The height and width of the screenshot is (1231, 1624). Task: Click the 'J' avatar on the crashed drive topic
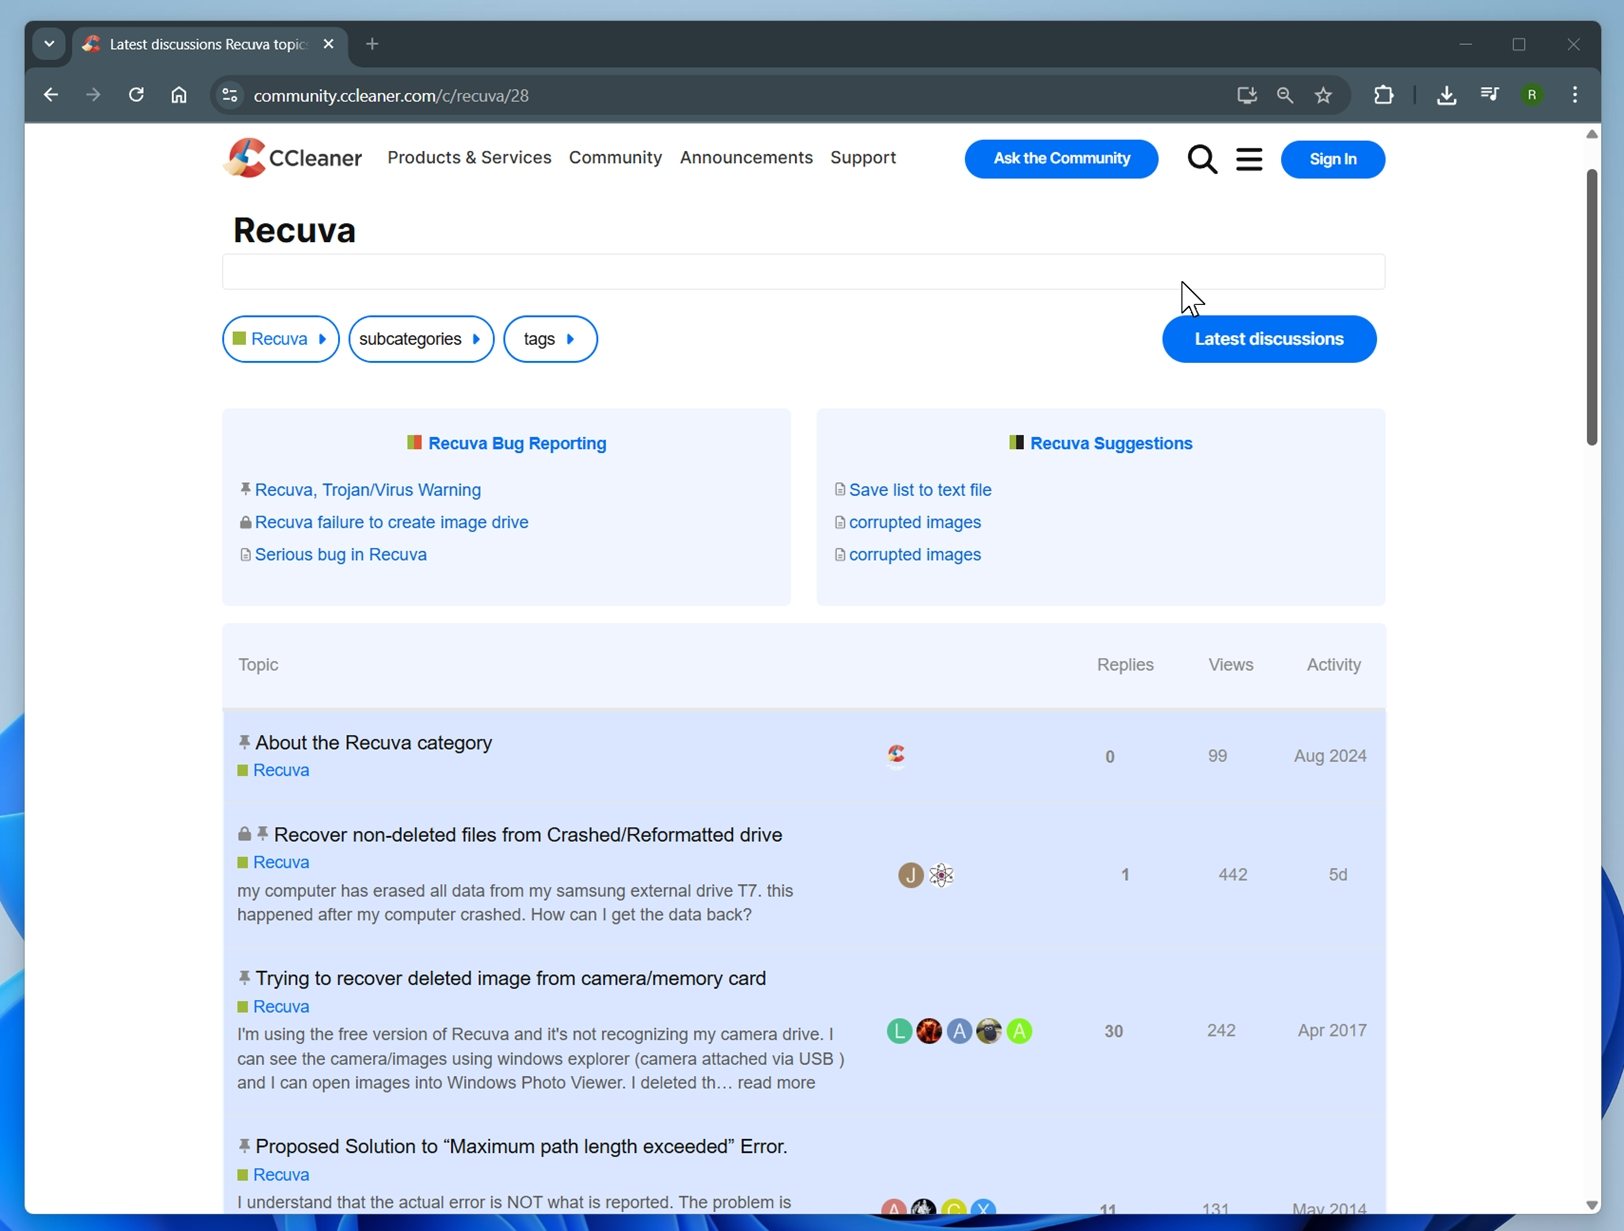coord(909,874)
